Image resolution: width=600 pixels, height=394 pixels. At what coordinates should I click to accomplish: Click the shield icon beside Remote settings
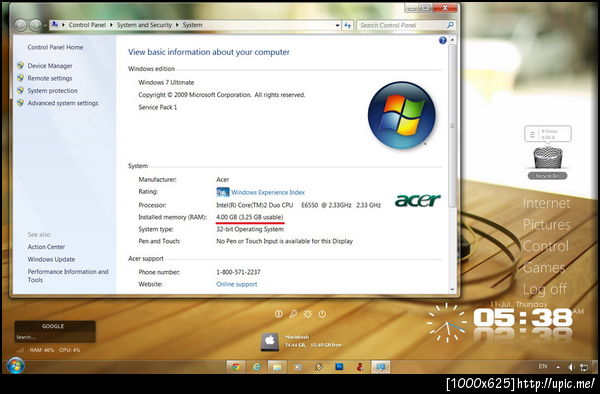[20, 78]
